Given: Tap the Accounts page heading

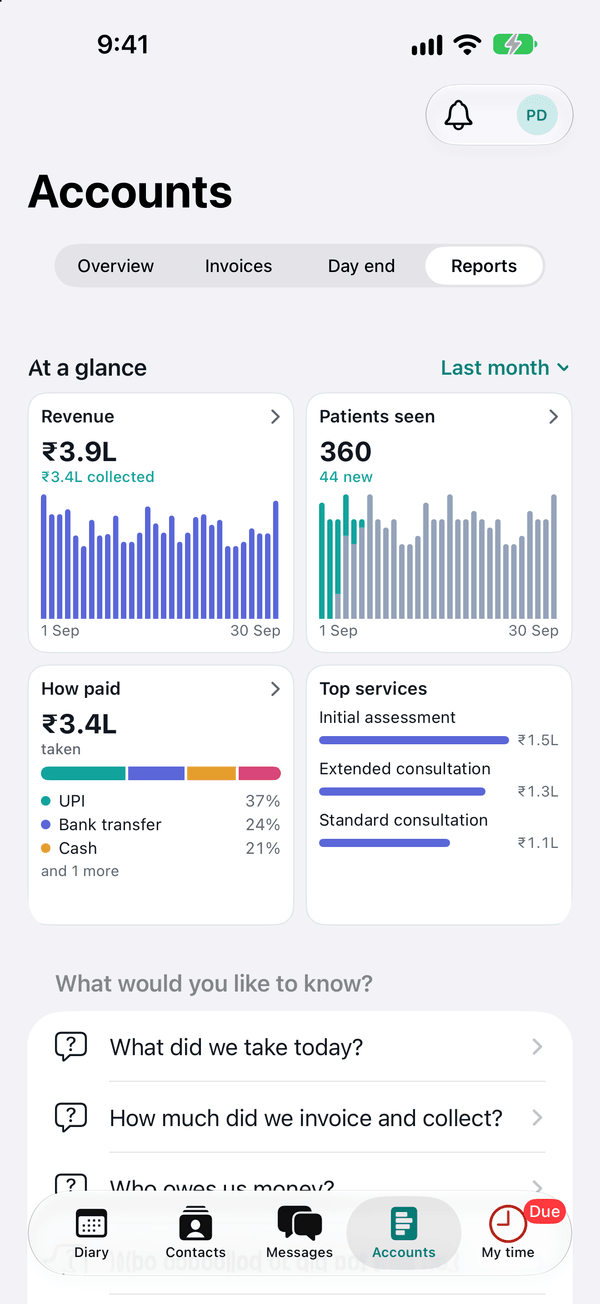Looking at the screenshot, I should pyautogui.click(x=130, y=192).
